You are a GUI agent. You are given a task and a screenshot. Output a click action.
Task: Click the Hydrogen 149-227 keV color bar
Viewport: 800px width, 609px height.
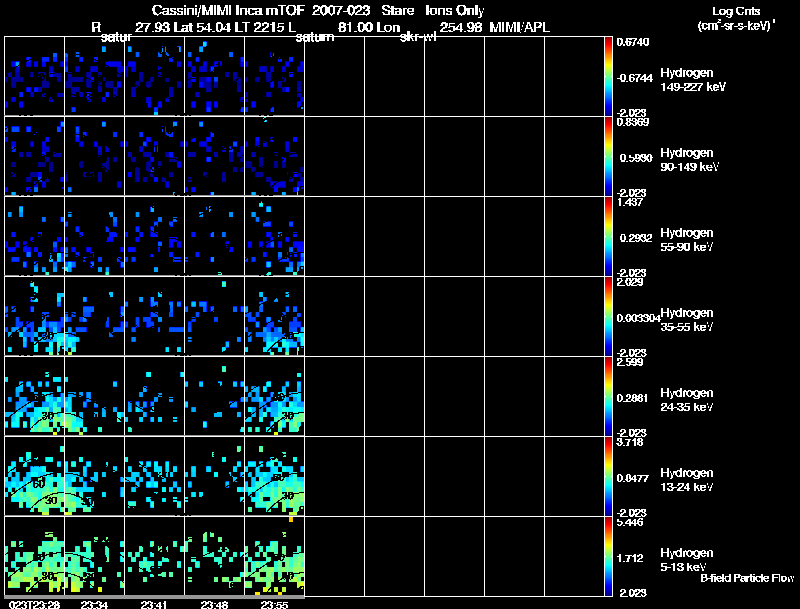click(608, 77)
